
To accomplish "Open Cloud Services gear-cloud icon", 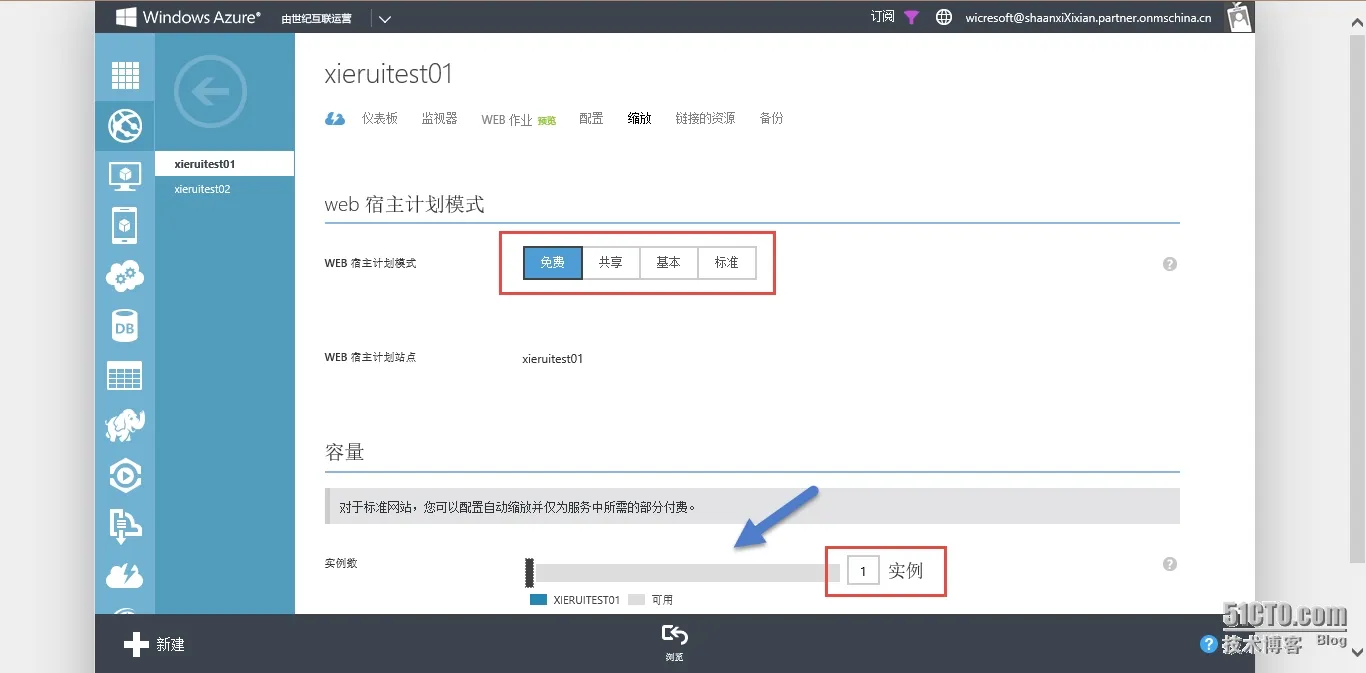I will coord(125,276).
